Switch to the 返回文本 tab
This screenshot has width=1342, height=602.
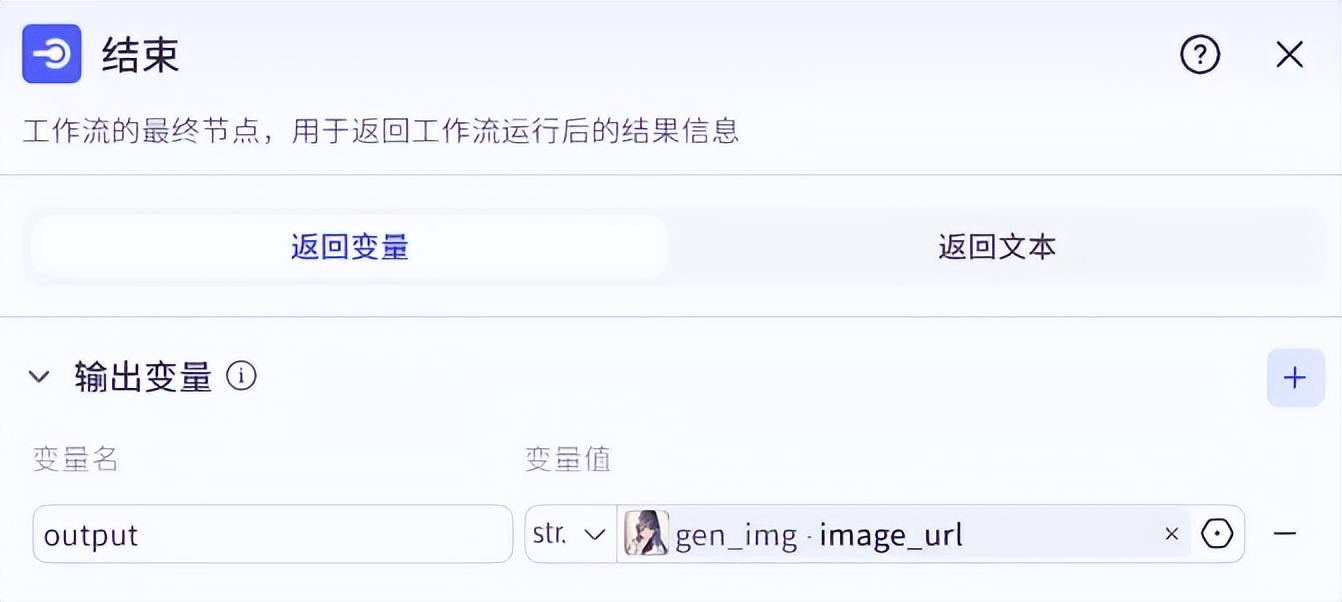(x=997, y=246)
